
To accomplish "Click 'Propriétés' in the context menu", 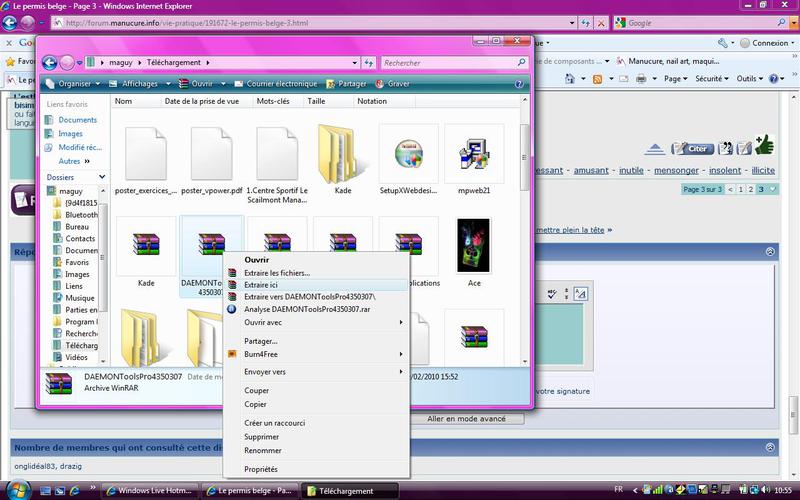I will click(261, 469).
